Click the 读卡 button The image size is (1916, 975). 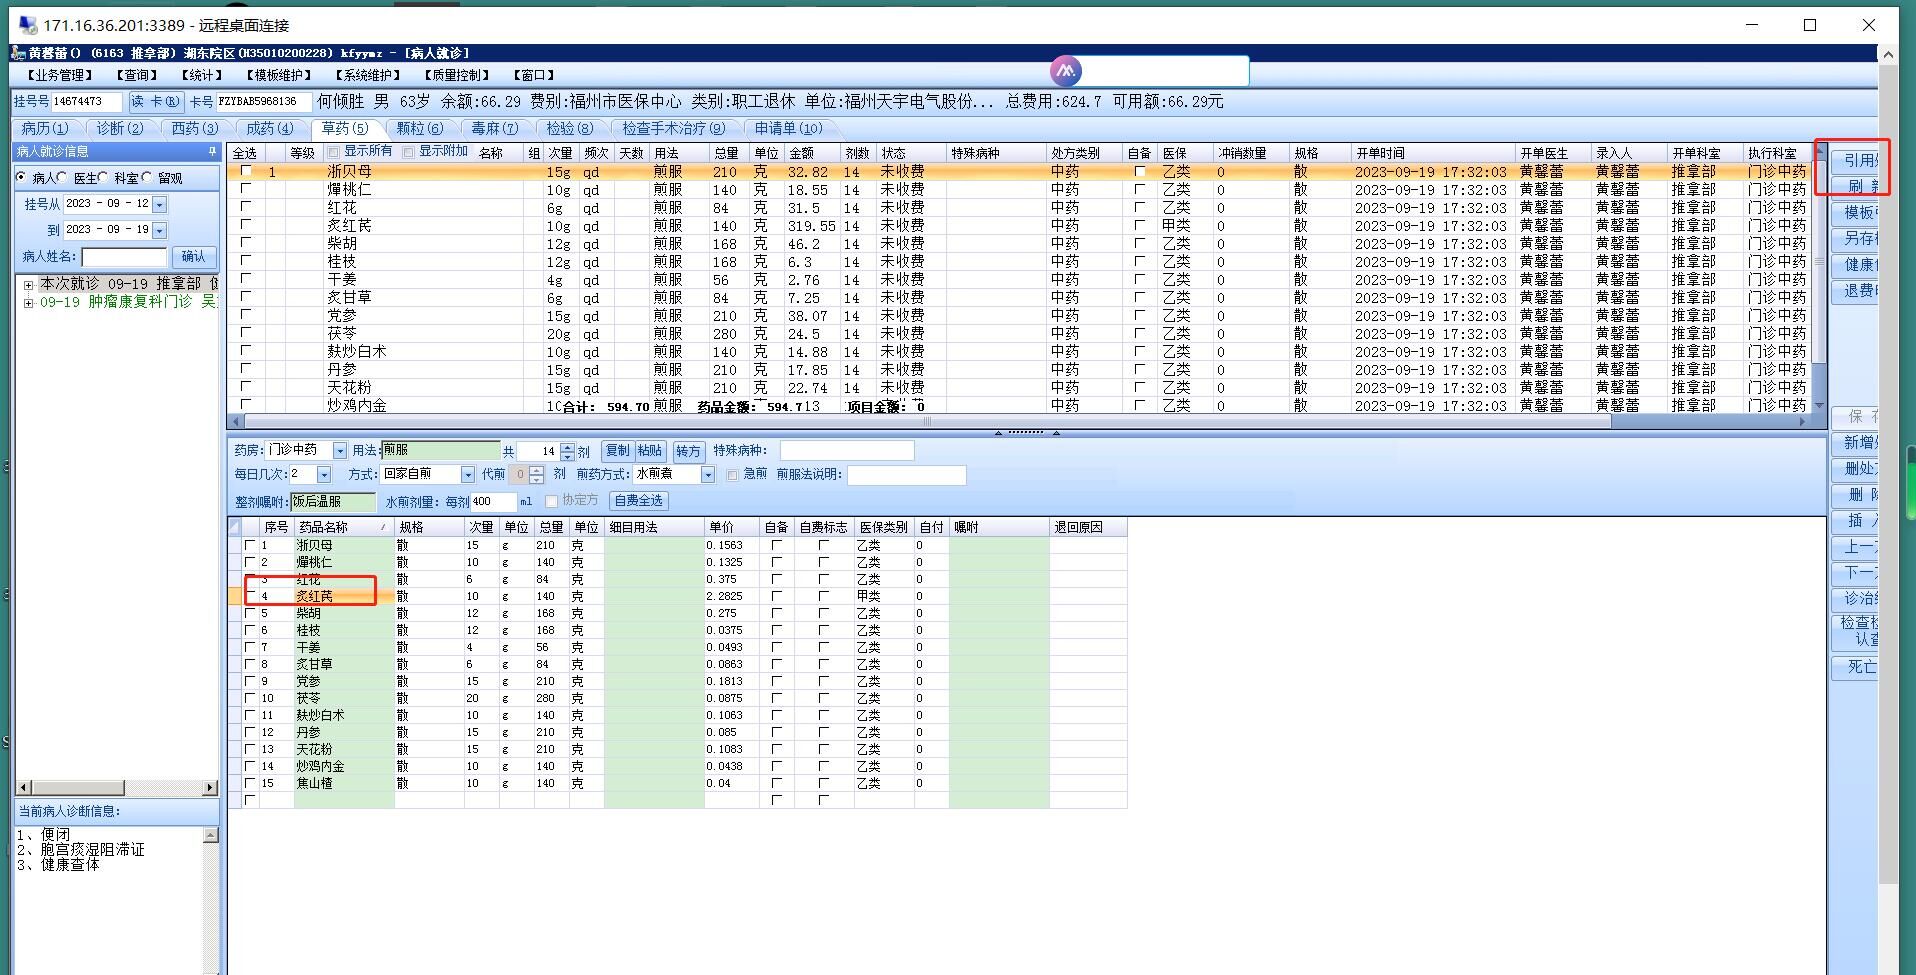pyautogui.click(x=155, y=101)
